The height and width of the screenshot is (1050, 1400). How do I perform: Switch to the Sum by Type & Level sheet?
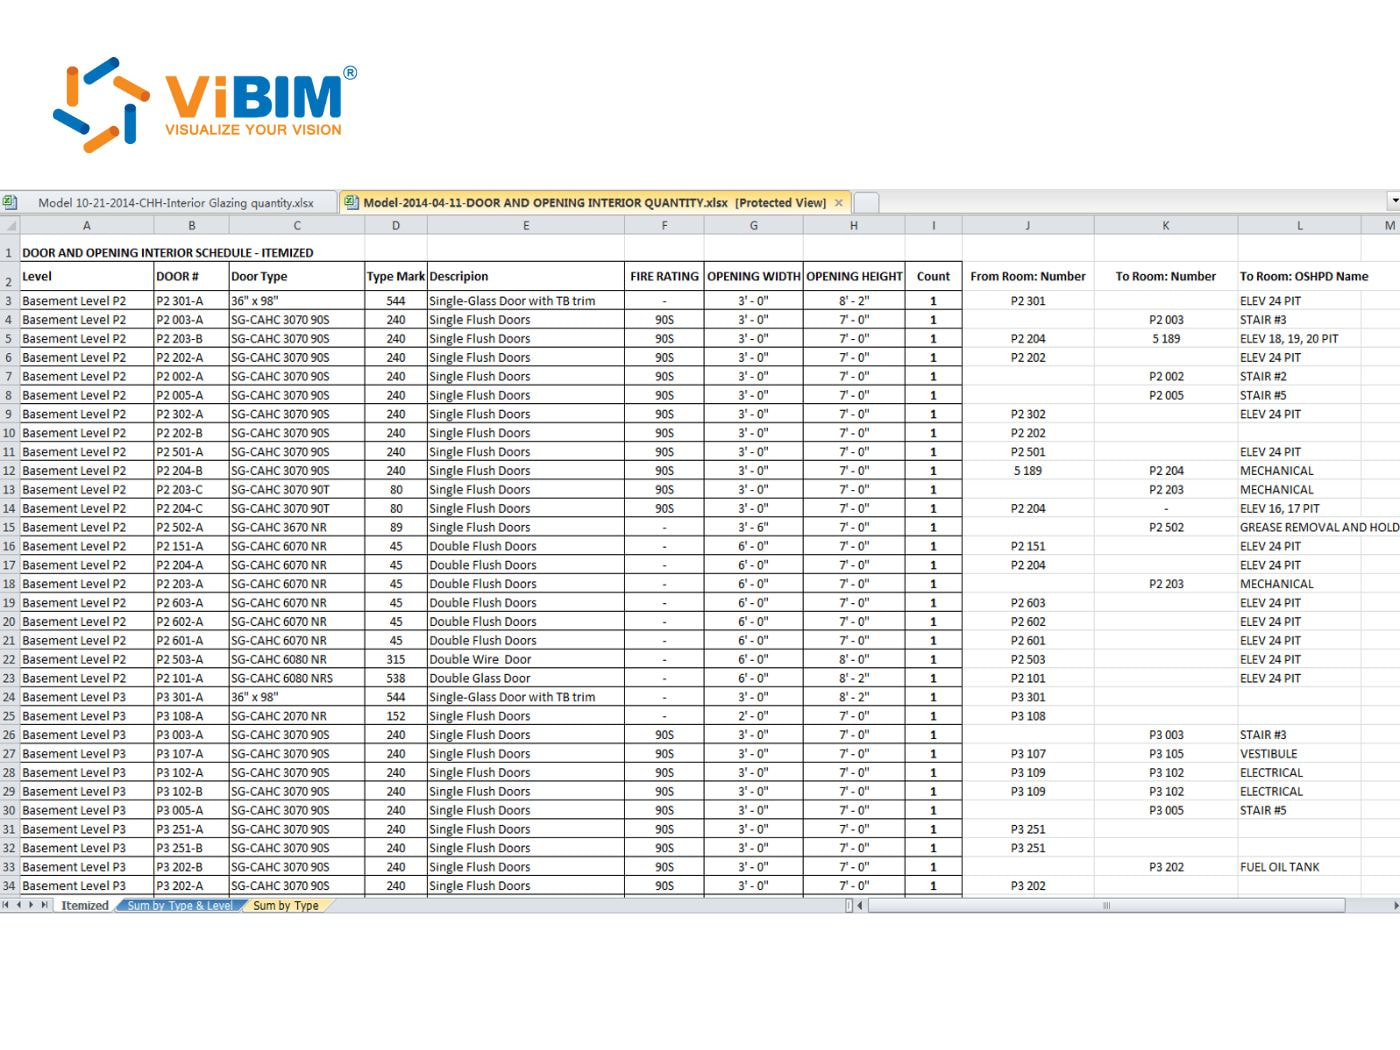[x=180, y=906]
